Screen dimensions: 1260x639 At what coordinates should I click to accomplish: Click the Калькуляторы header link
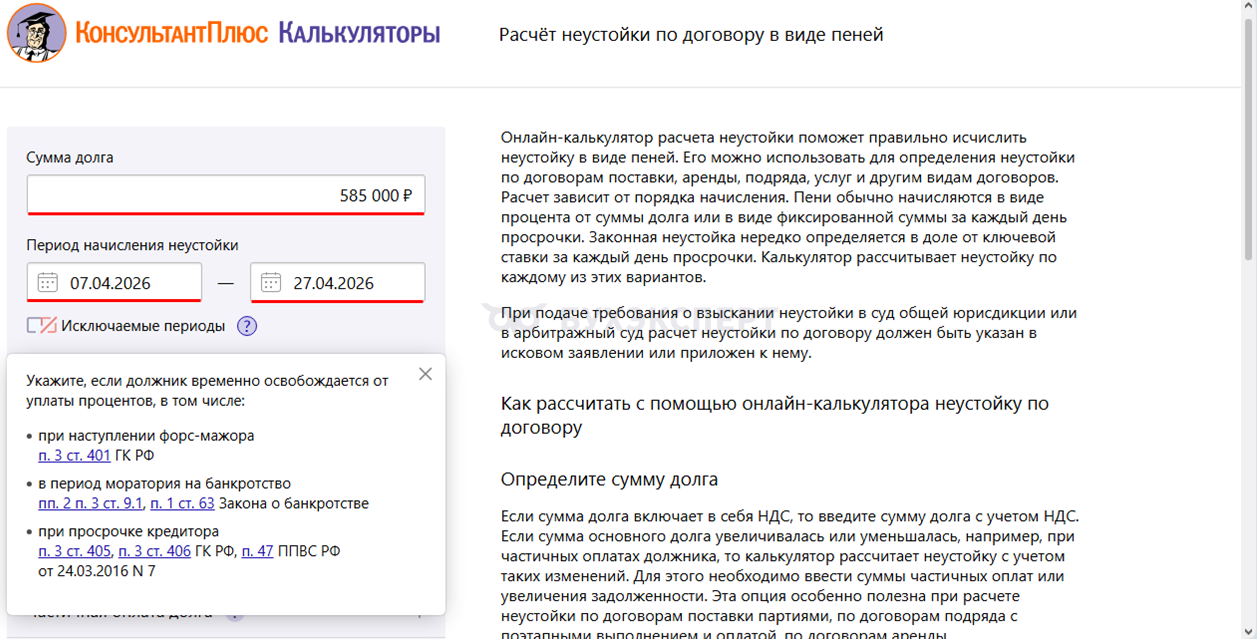(359, 34)
